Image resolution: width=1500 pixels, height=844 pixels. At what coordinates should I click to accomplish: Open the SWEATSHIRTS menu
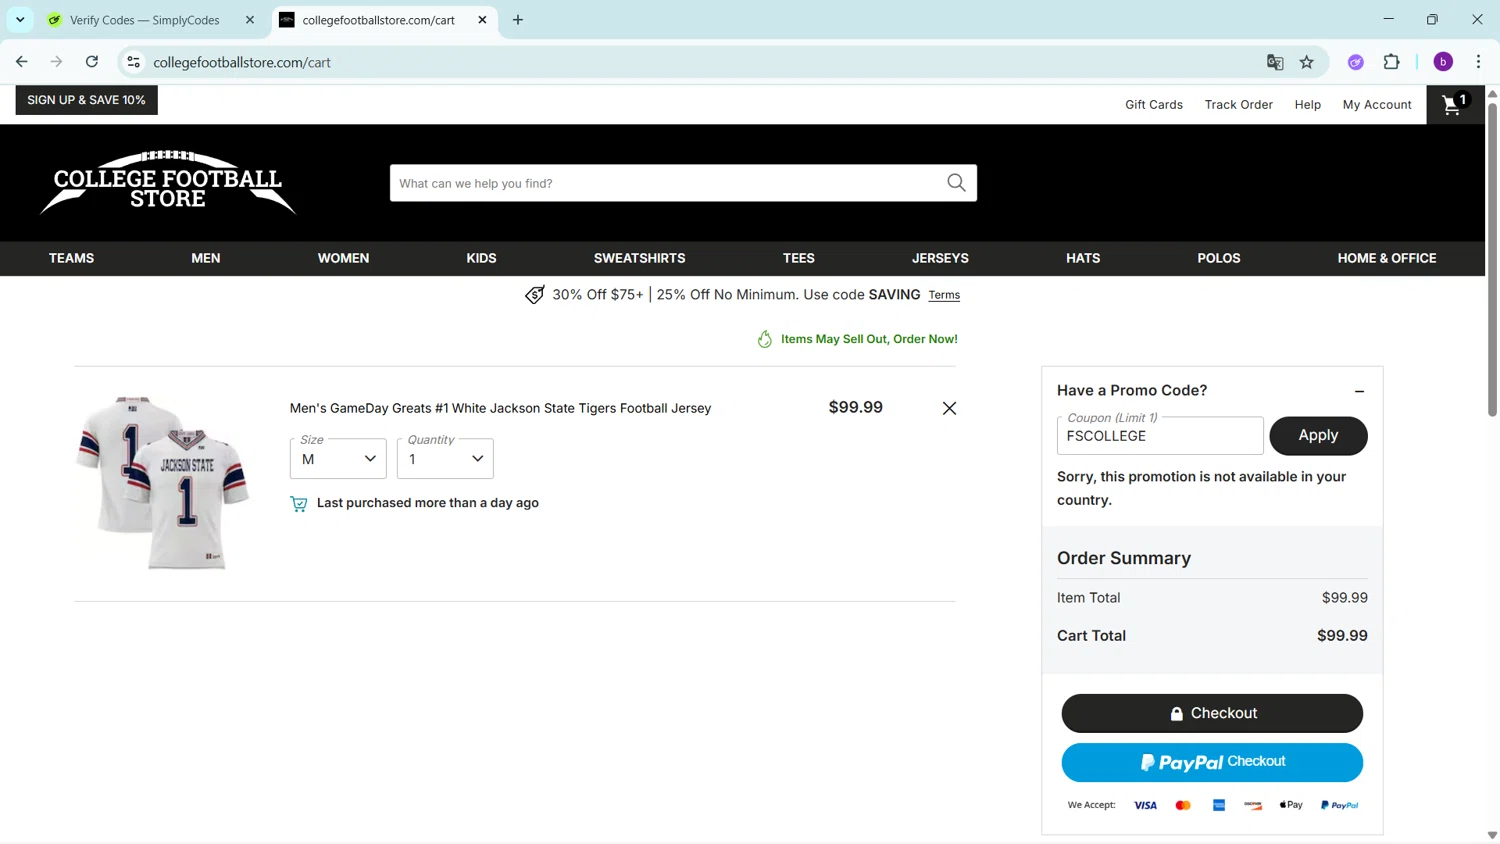coord(639,258)
